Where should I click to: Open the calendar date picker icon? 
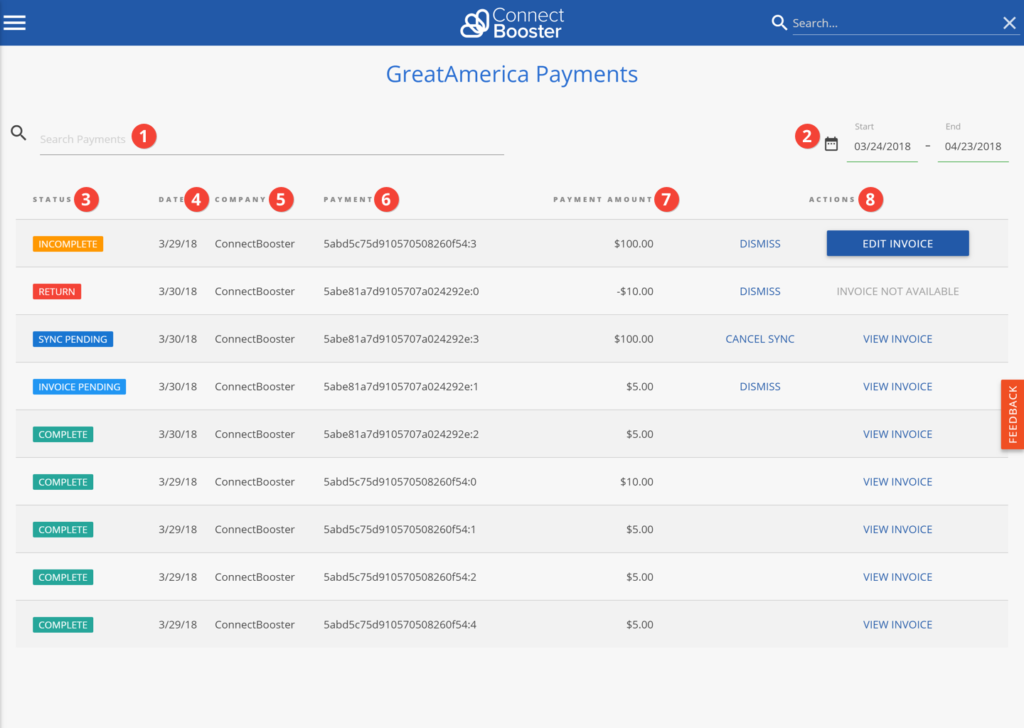pos(831,144)
